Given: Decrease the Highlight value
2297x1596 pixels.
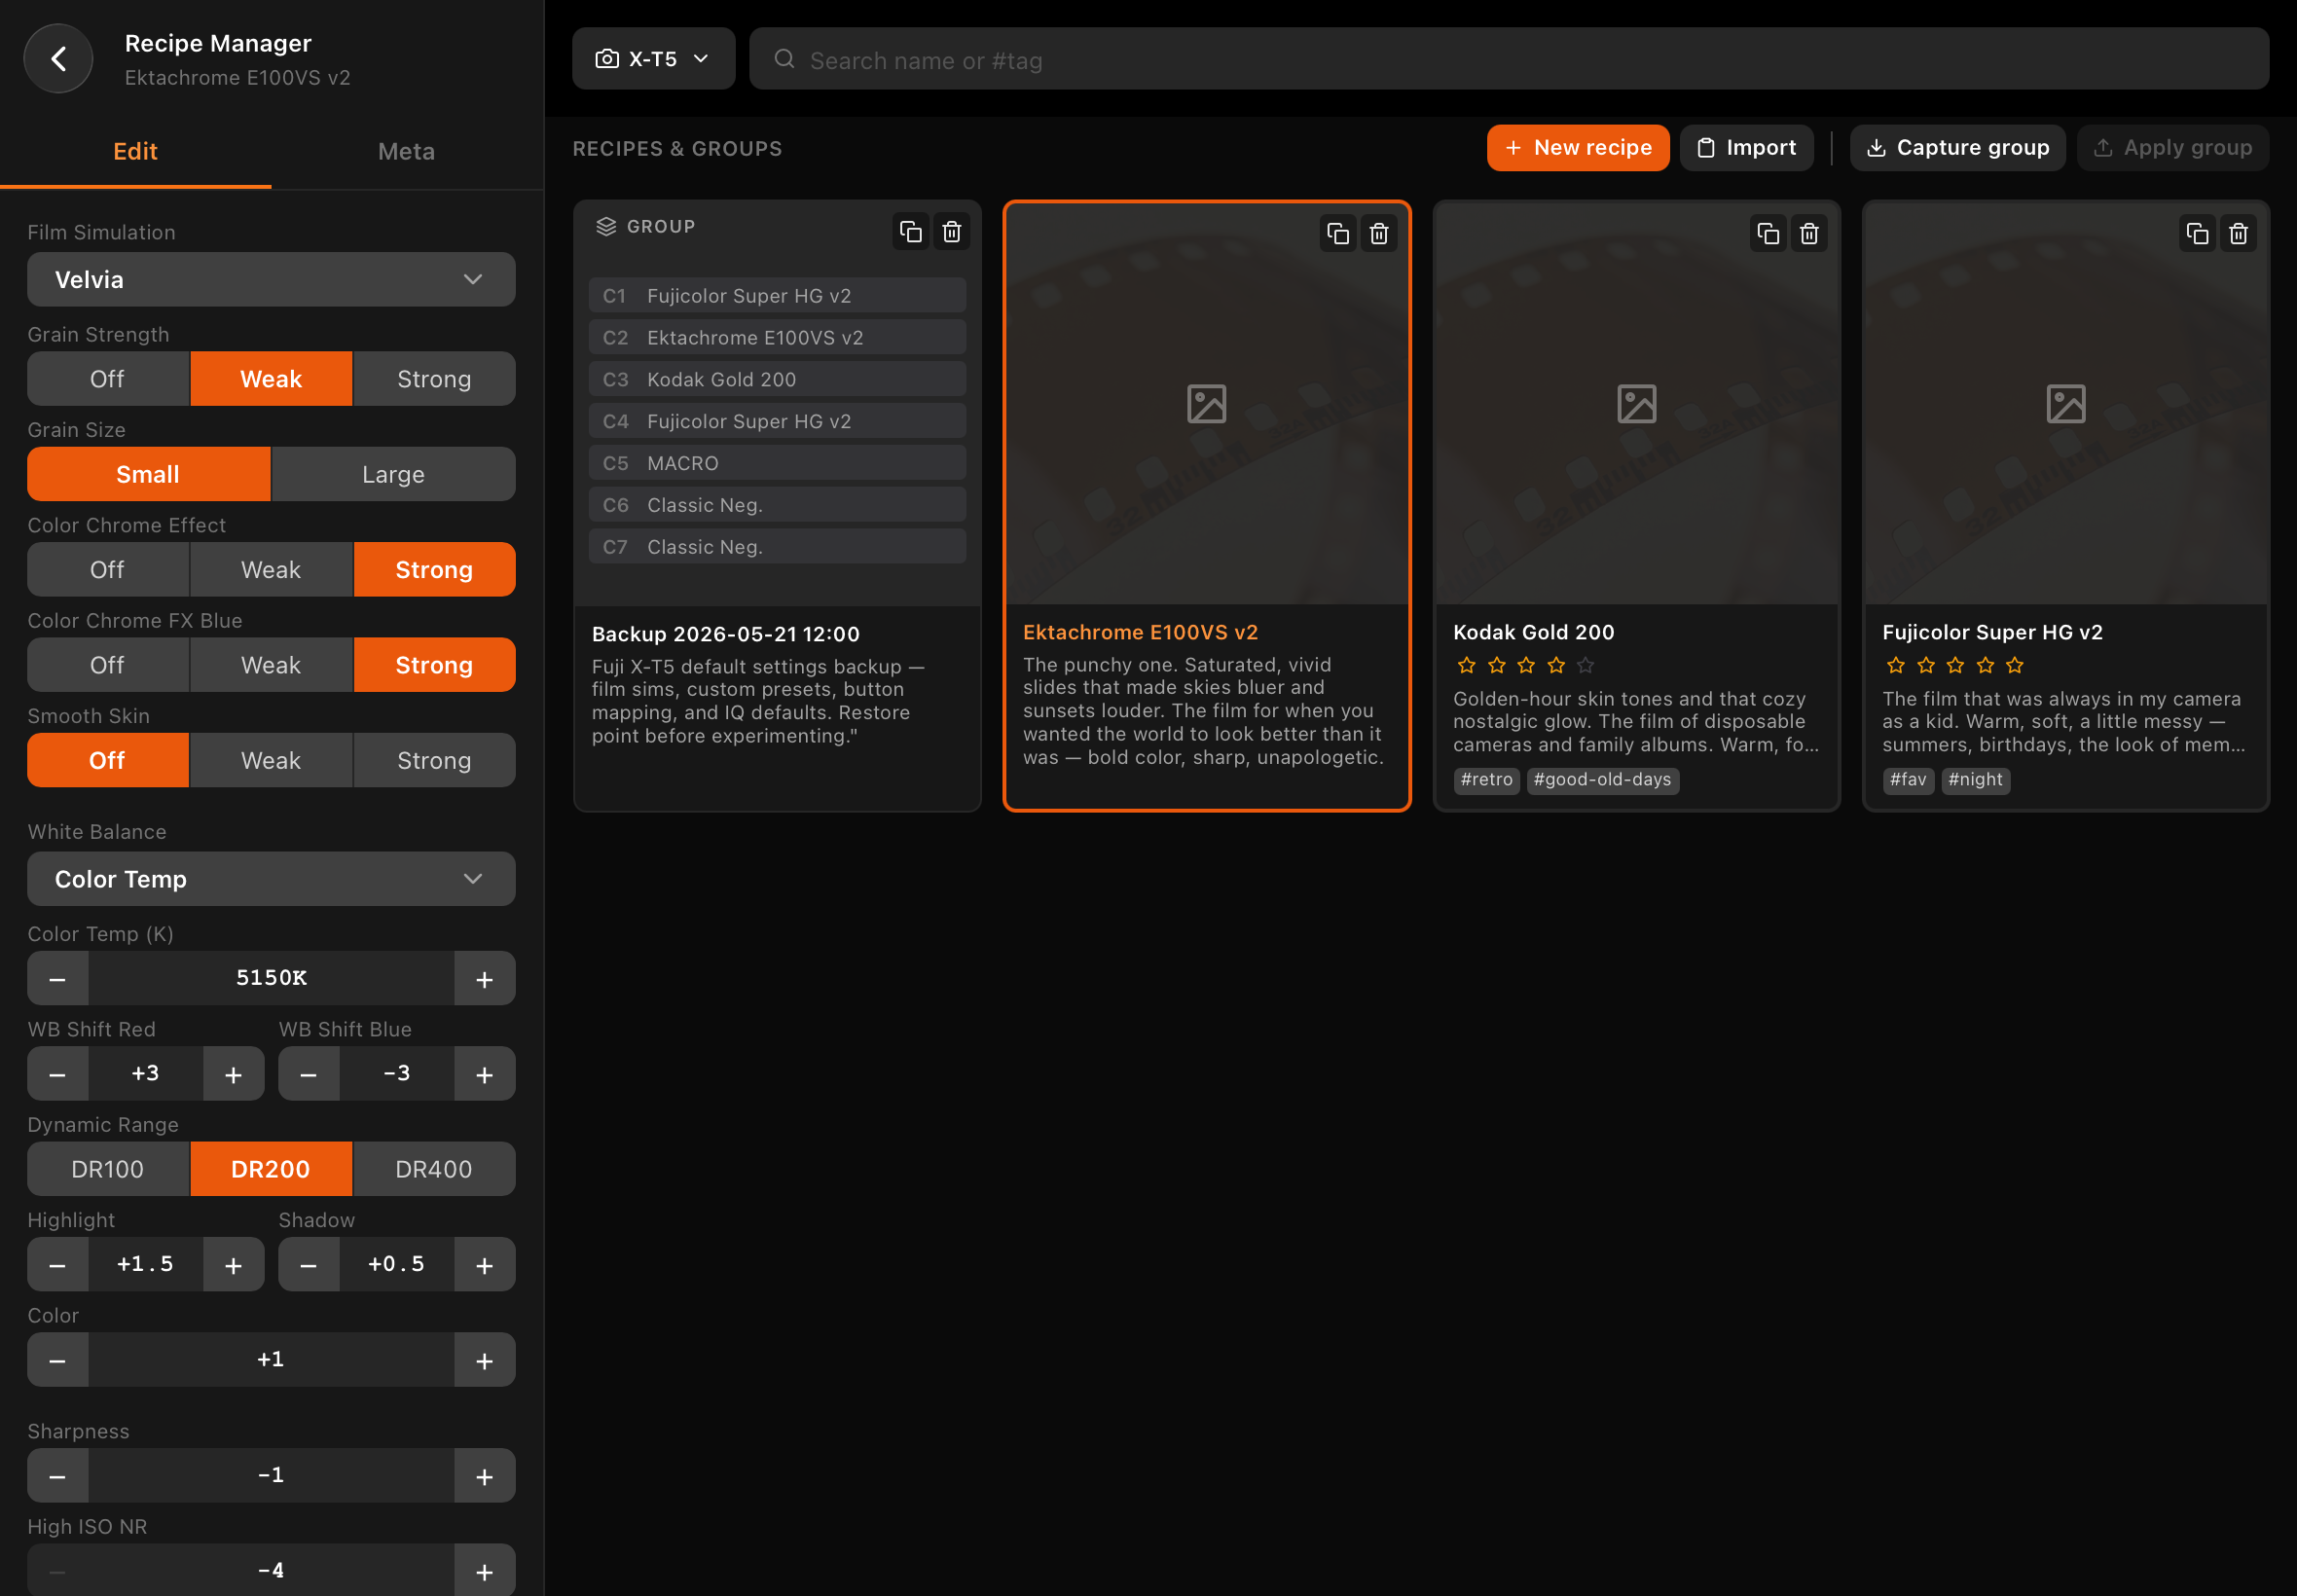Looking at the screenshot, I should pos(58,1265).
